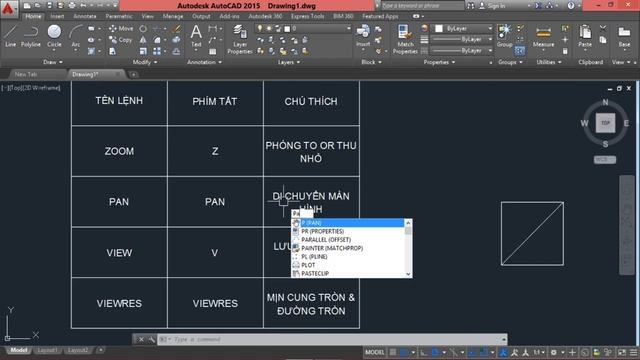640x360 pixels.
Task: Toggle drawing grid display in status bar
Action: point(393,352)
